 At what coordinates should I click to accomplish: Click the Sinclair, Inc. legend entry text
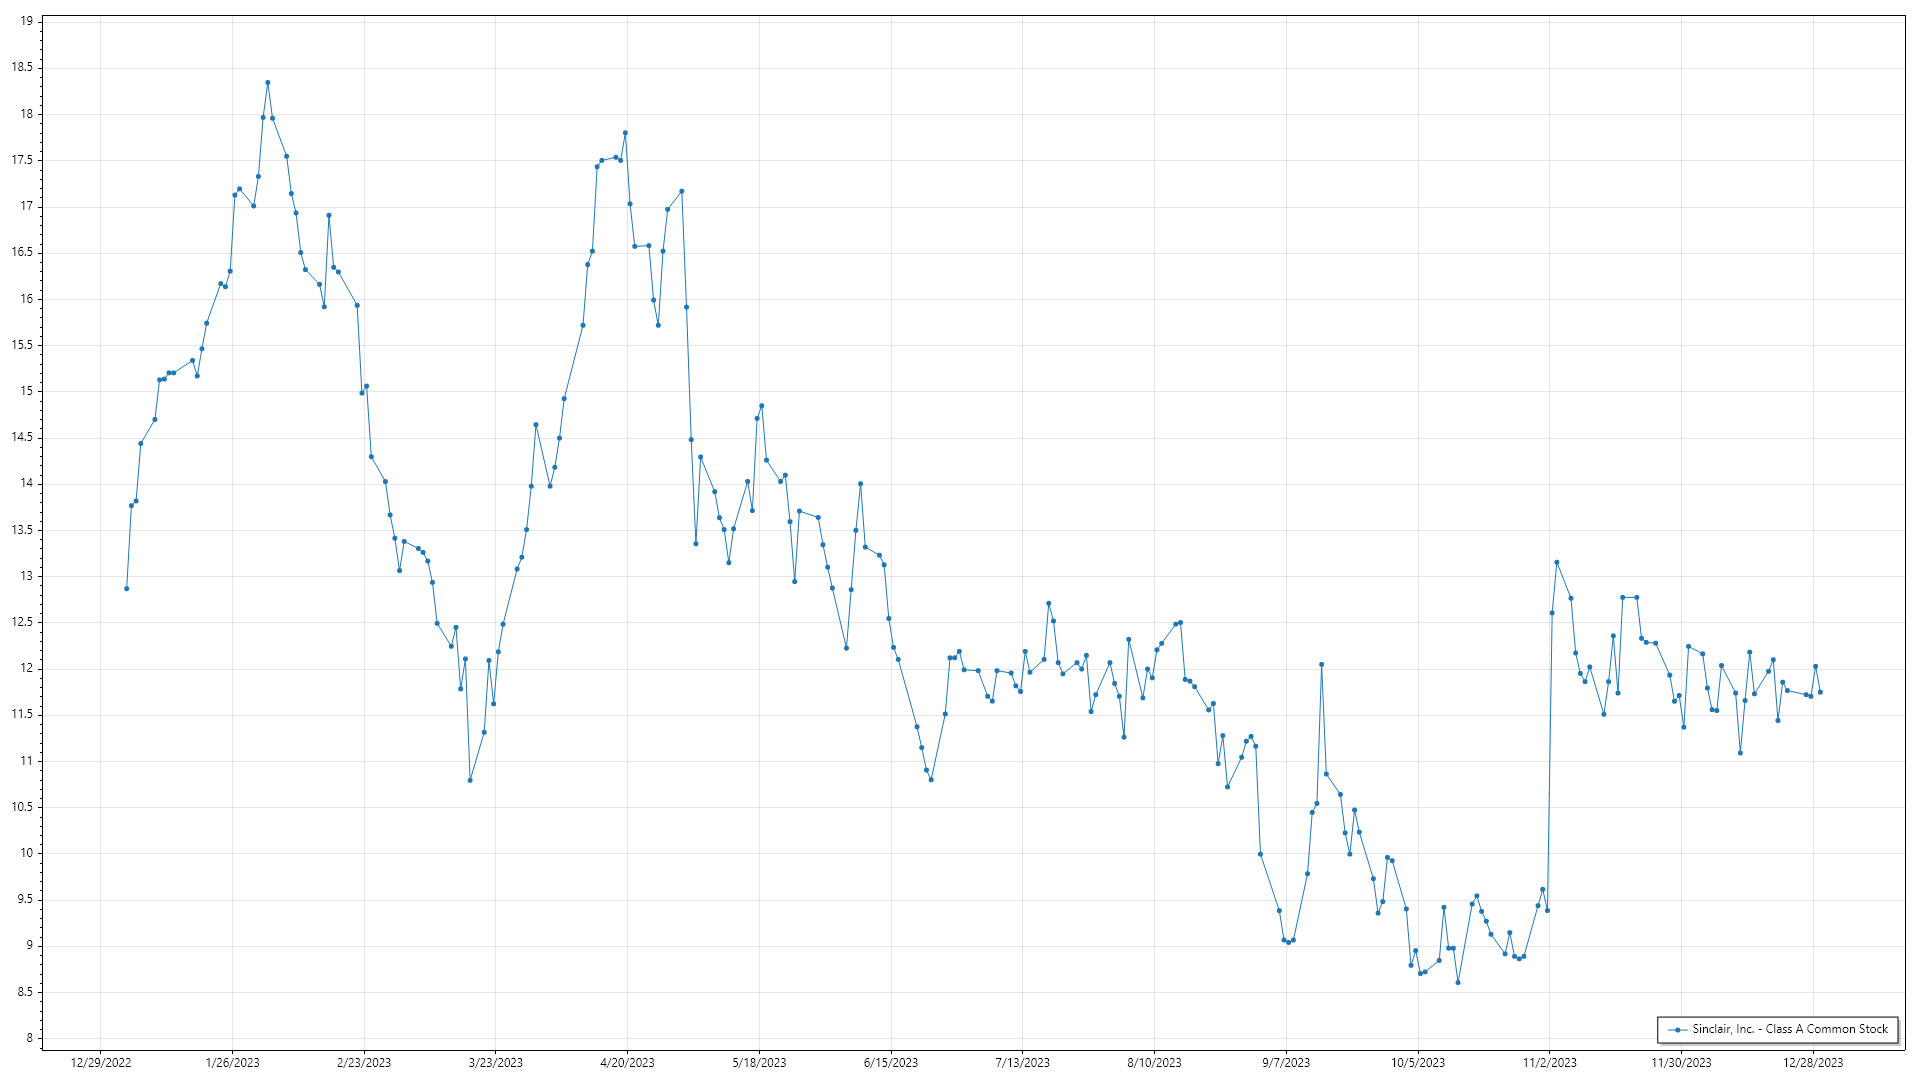[1789, 1029]
